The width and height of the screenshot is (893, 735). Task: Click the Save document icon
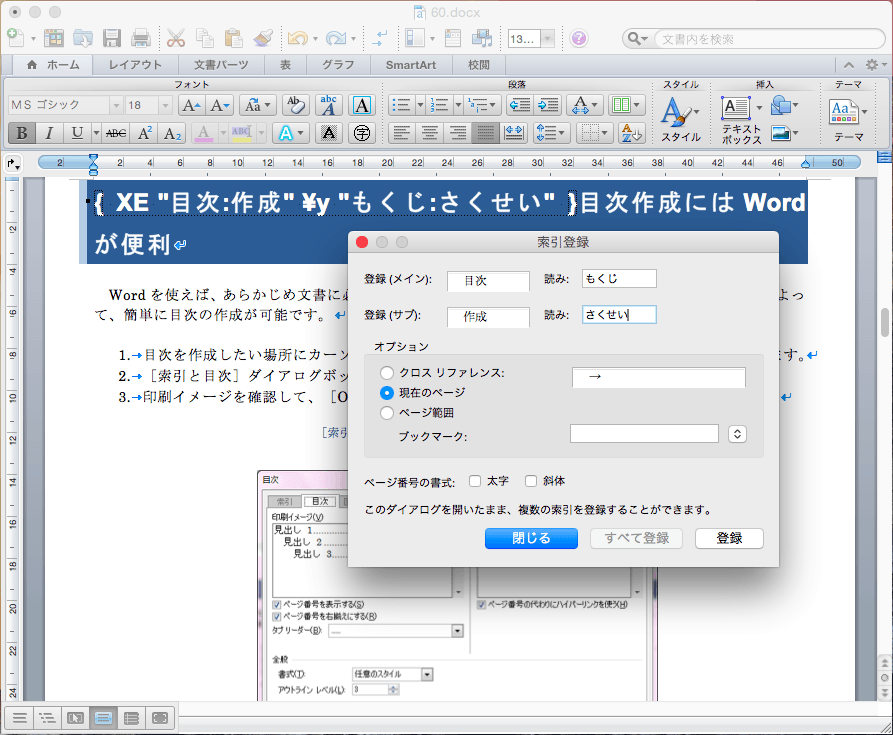pyautogui.click(x=112, y=38)
